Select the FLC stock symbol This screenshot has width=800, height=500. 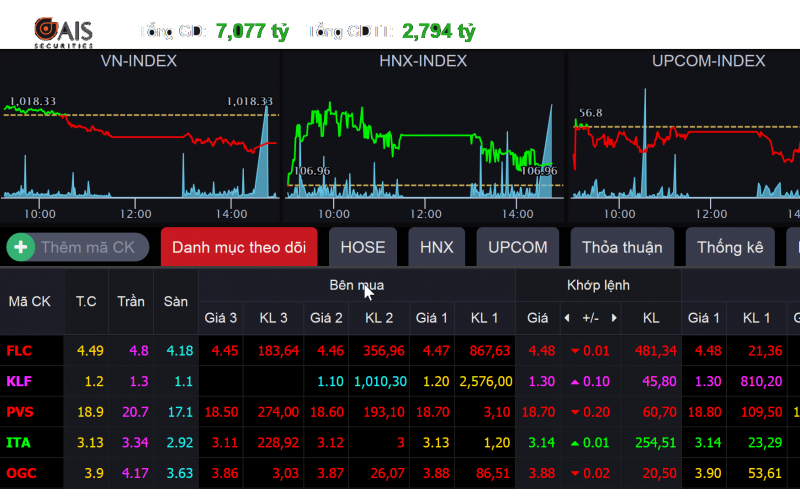click(x=19, y=350)
